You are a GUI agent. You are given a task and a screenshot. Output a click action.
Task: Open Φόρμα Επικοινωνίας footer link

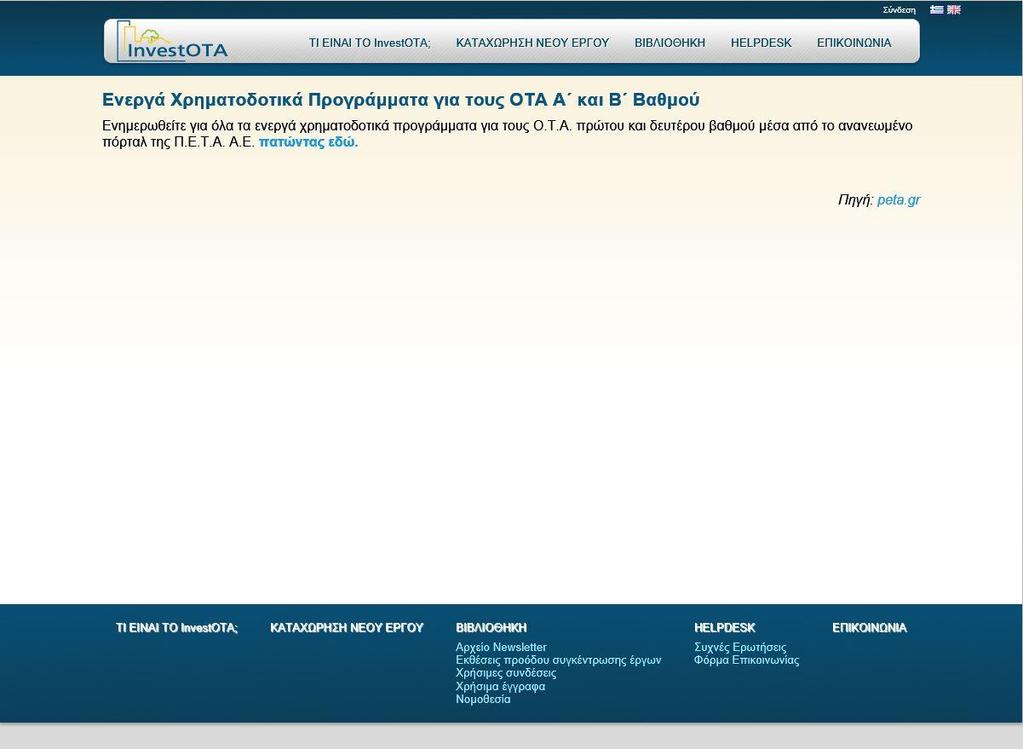746,660
